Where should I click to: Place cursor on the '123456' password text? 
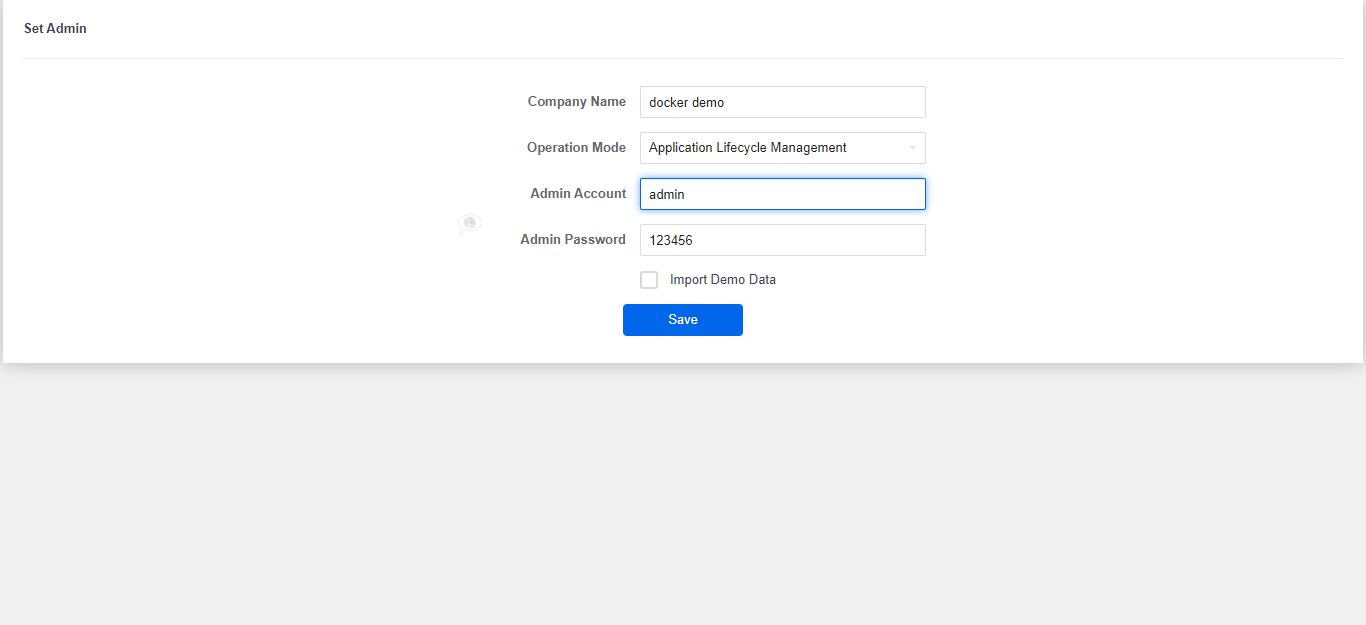tap(671, 240)
